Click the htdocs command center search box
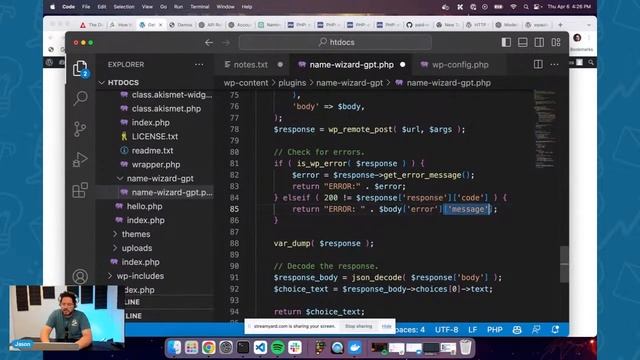This screenshot has height=360, width=640. pyautogui.click(x=335, y=42)
